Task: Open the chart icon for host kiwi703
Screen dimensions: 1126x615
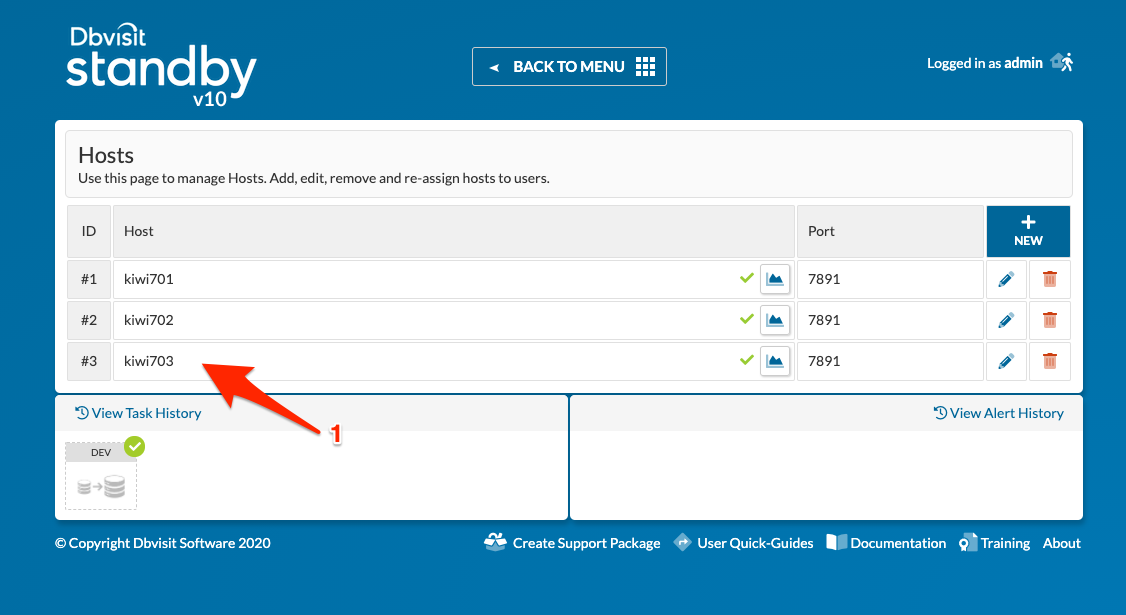Action: [775, 361]
